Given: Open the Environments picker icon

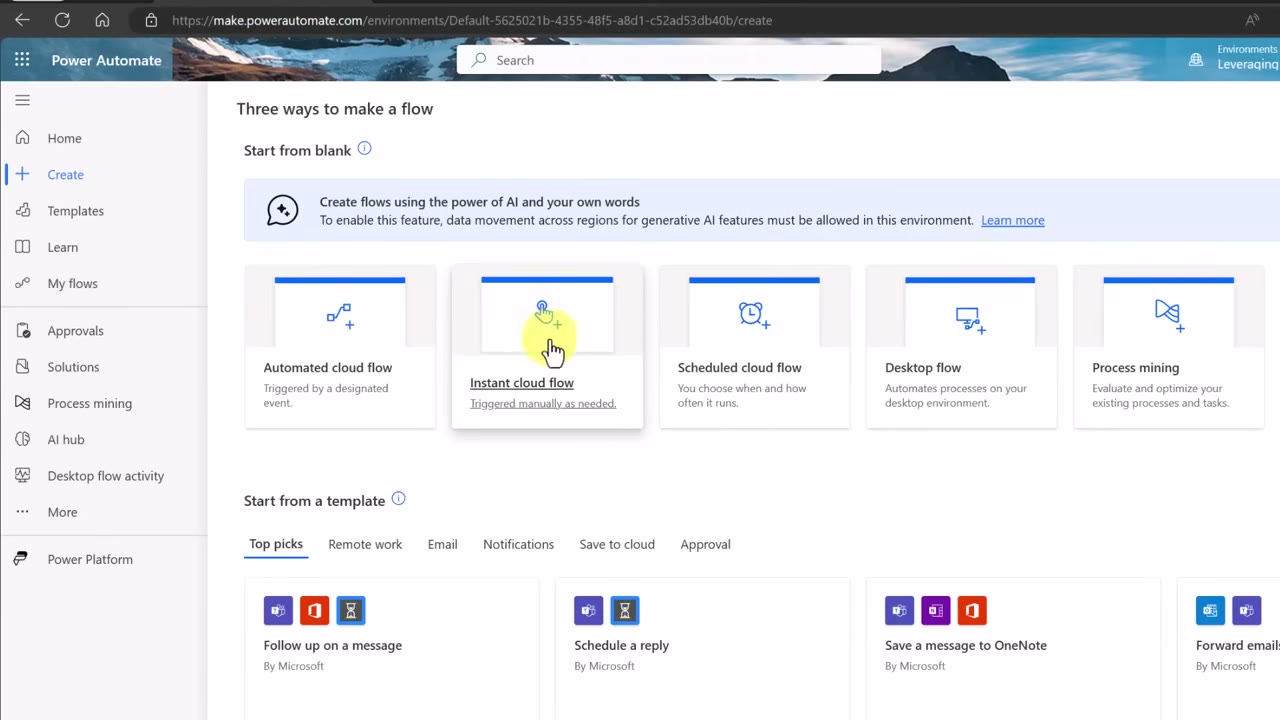Looking at the screenshot, I should 1196,60.
